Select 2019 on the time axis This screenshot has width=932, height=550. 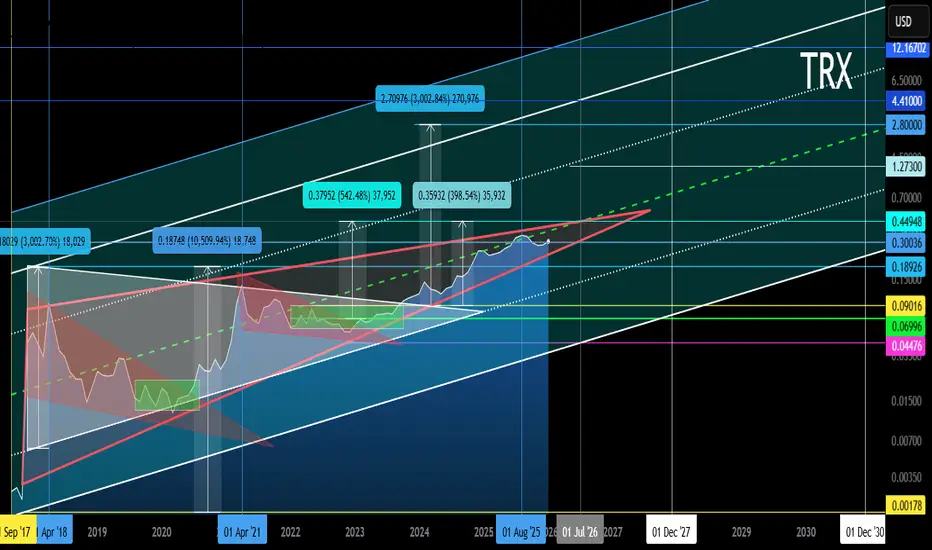click(x=97, y=532)
